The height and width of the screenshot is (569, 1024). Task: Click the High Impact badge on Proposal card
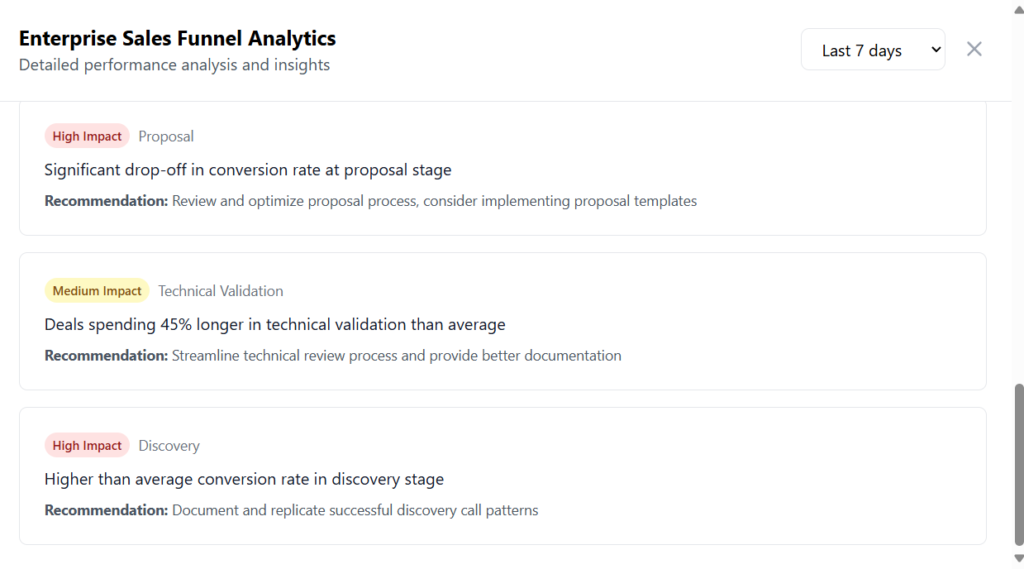(87, 136)
